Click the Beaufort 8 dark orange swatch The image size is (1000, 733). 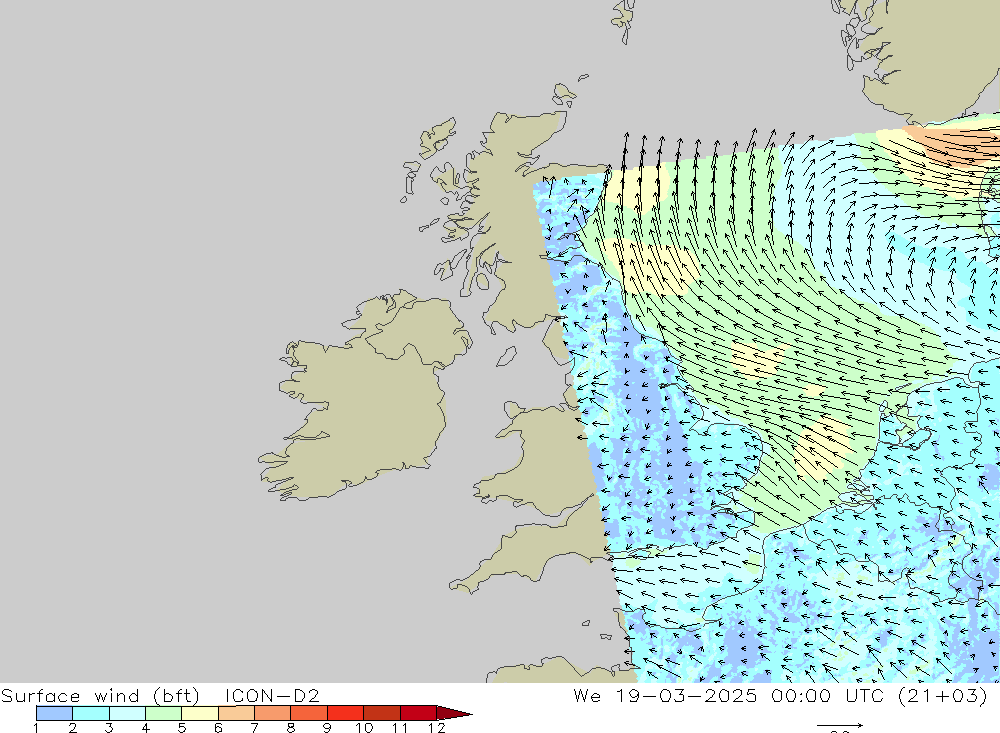(x=309, y=713)
